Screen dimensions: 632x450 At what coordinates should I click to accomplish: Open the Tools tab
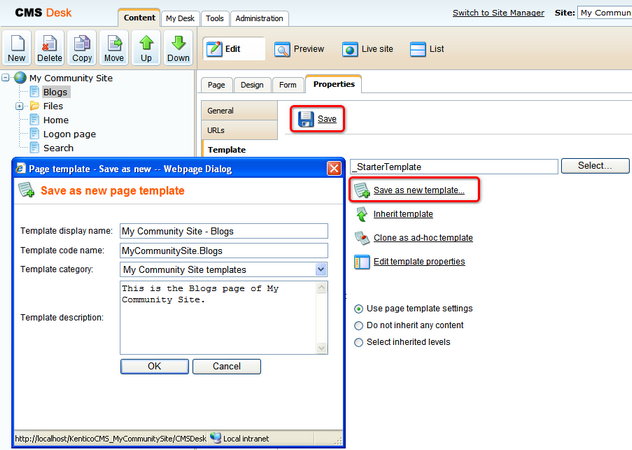214,18
